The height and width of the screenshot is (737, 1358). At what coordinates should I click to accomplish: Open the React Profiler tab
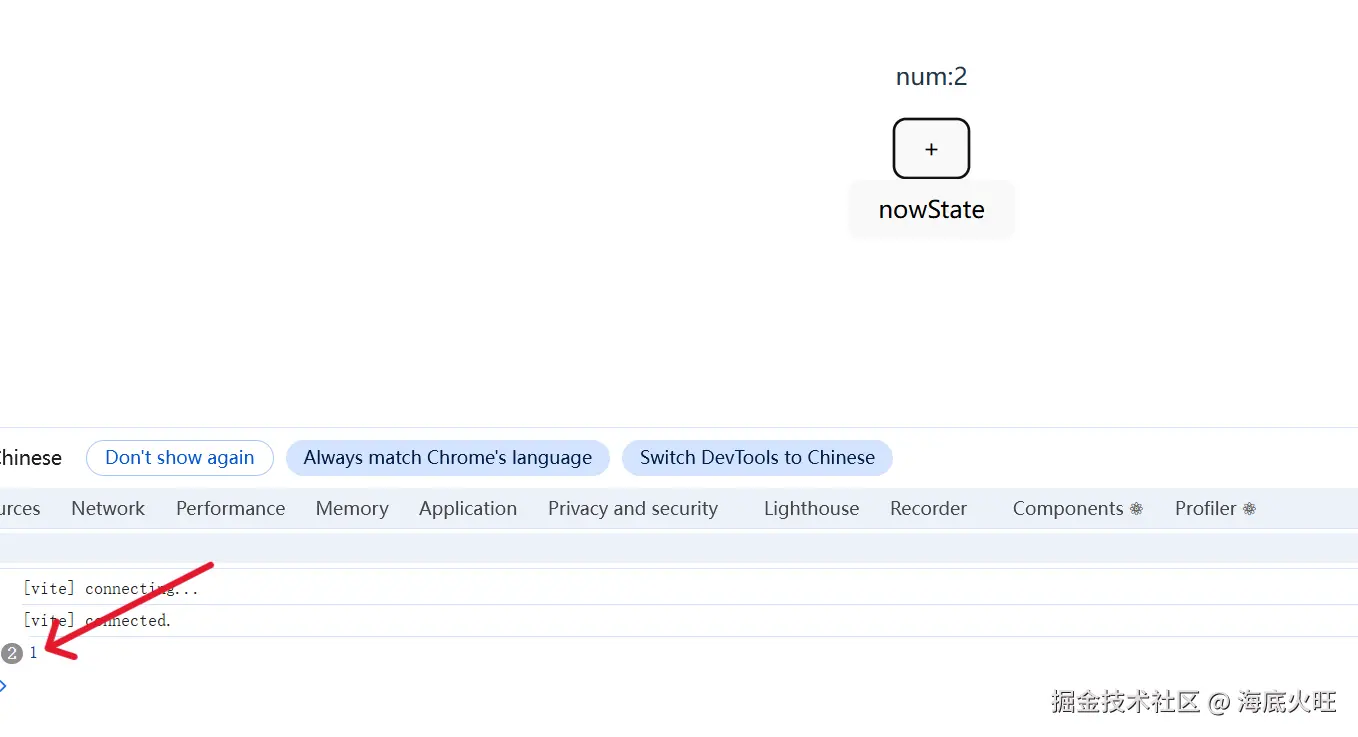[x=1215, y=509]
